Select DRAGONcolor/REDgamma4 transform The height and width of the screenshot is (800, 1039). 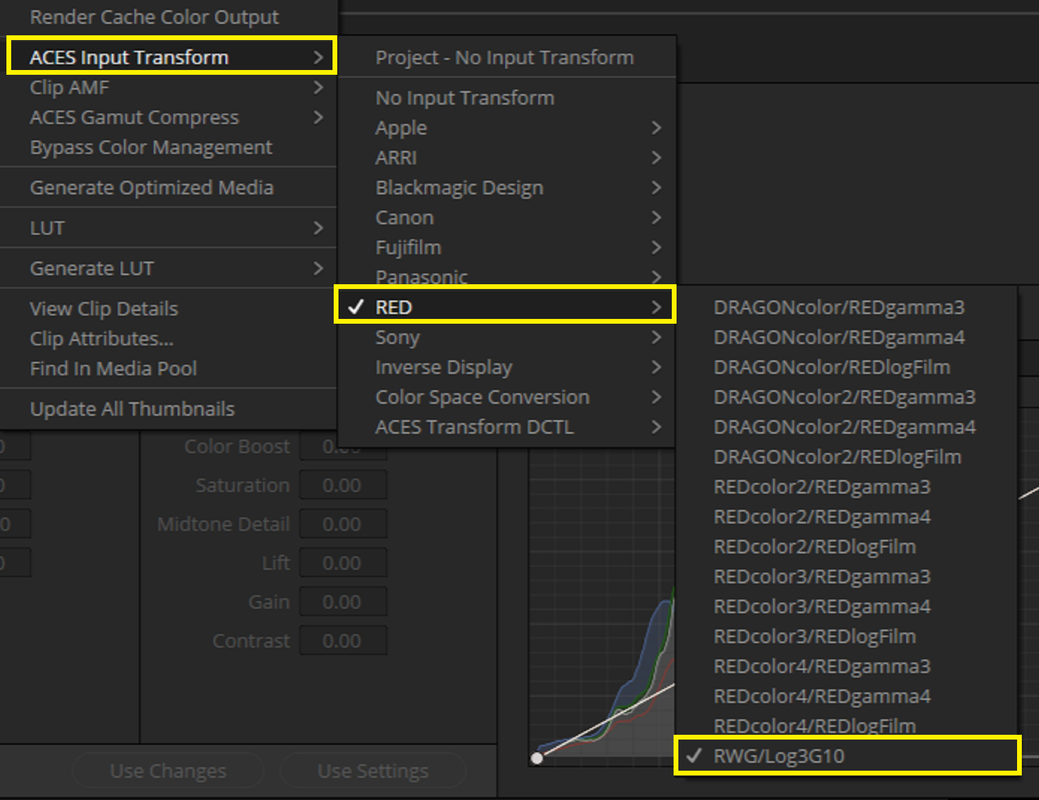click(846, 337)
